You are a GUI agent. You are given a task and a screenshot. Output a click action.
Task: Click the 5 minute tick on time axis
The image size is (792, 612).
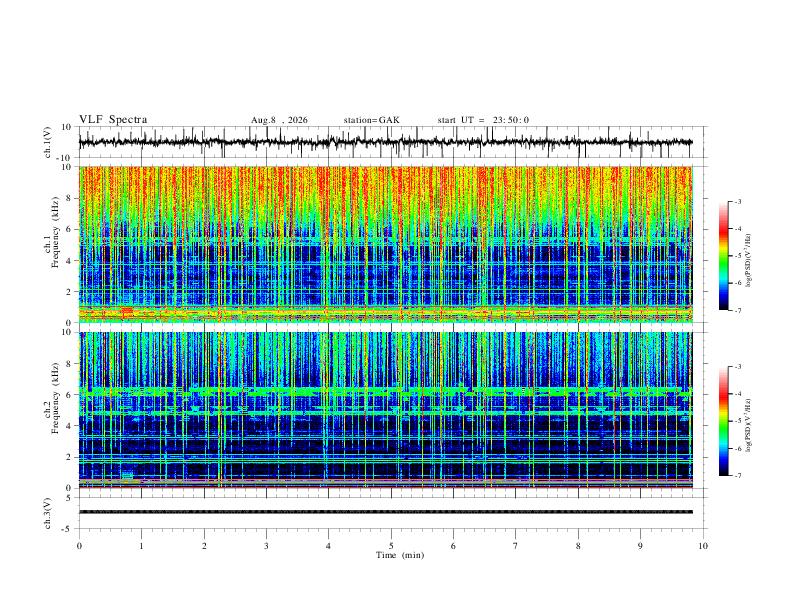pyautogui.click(x=391, y=546)
